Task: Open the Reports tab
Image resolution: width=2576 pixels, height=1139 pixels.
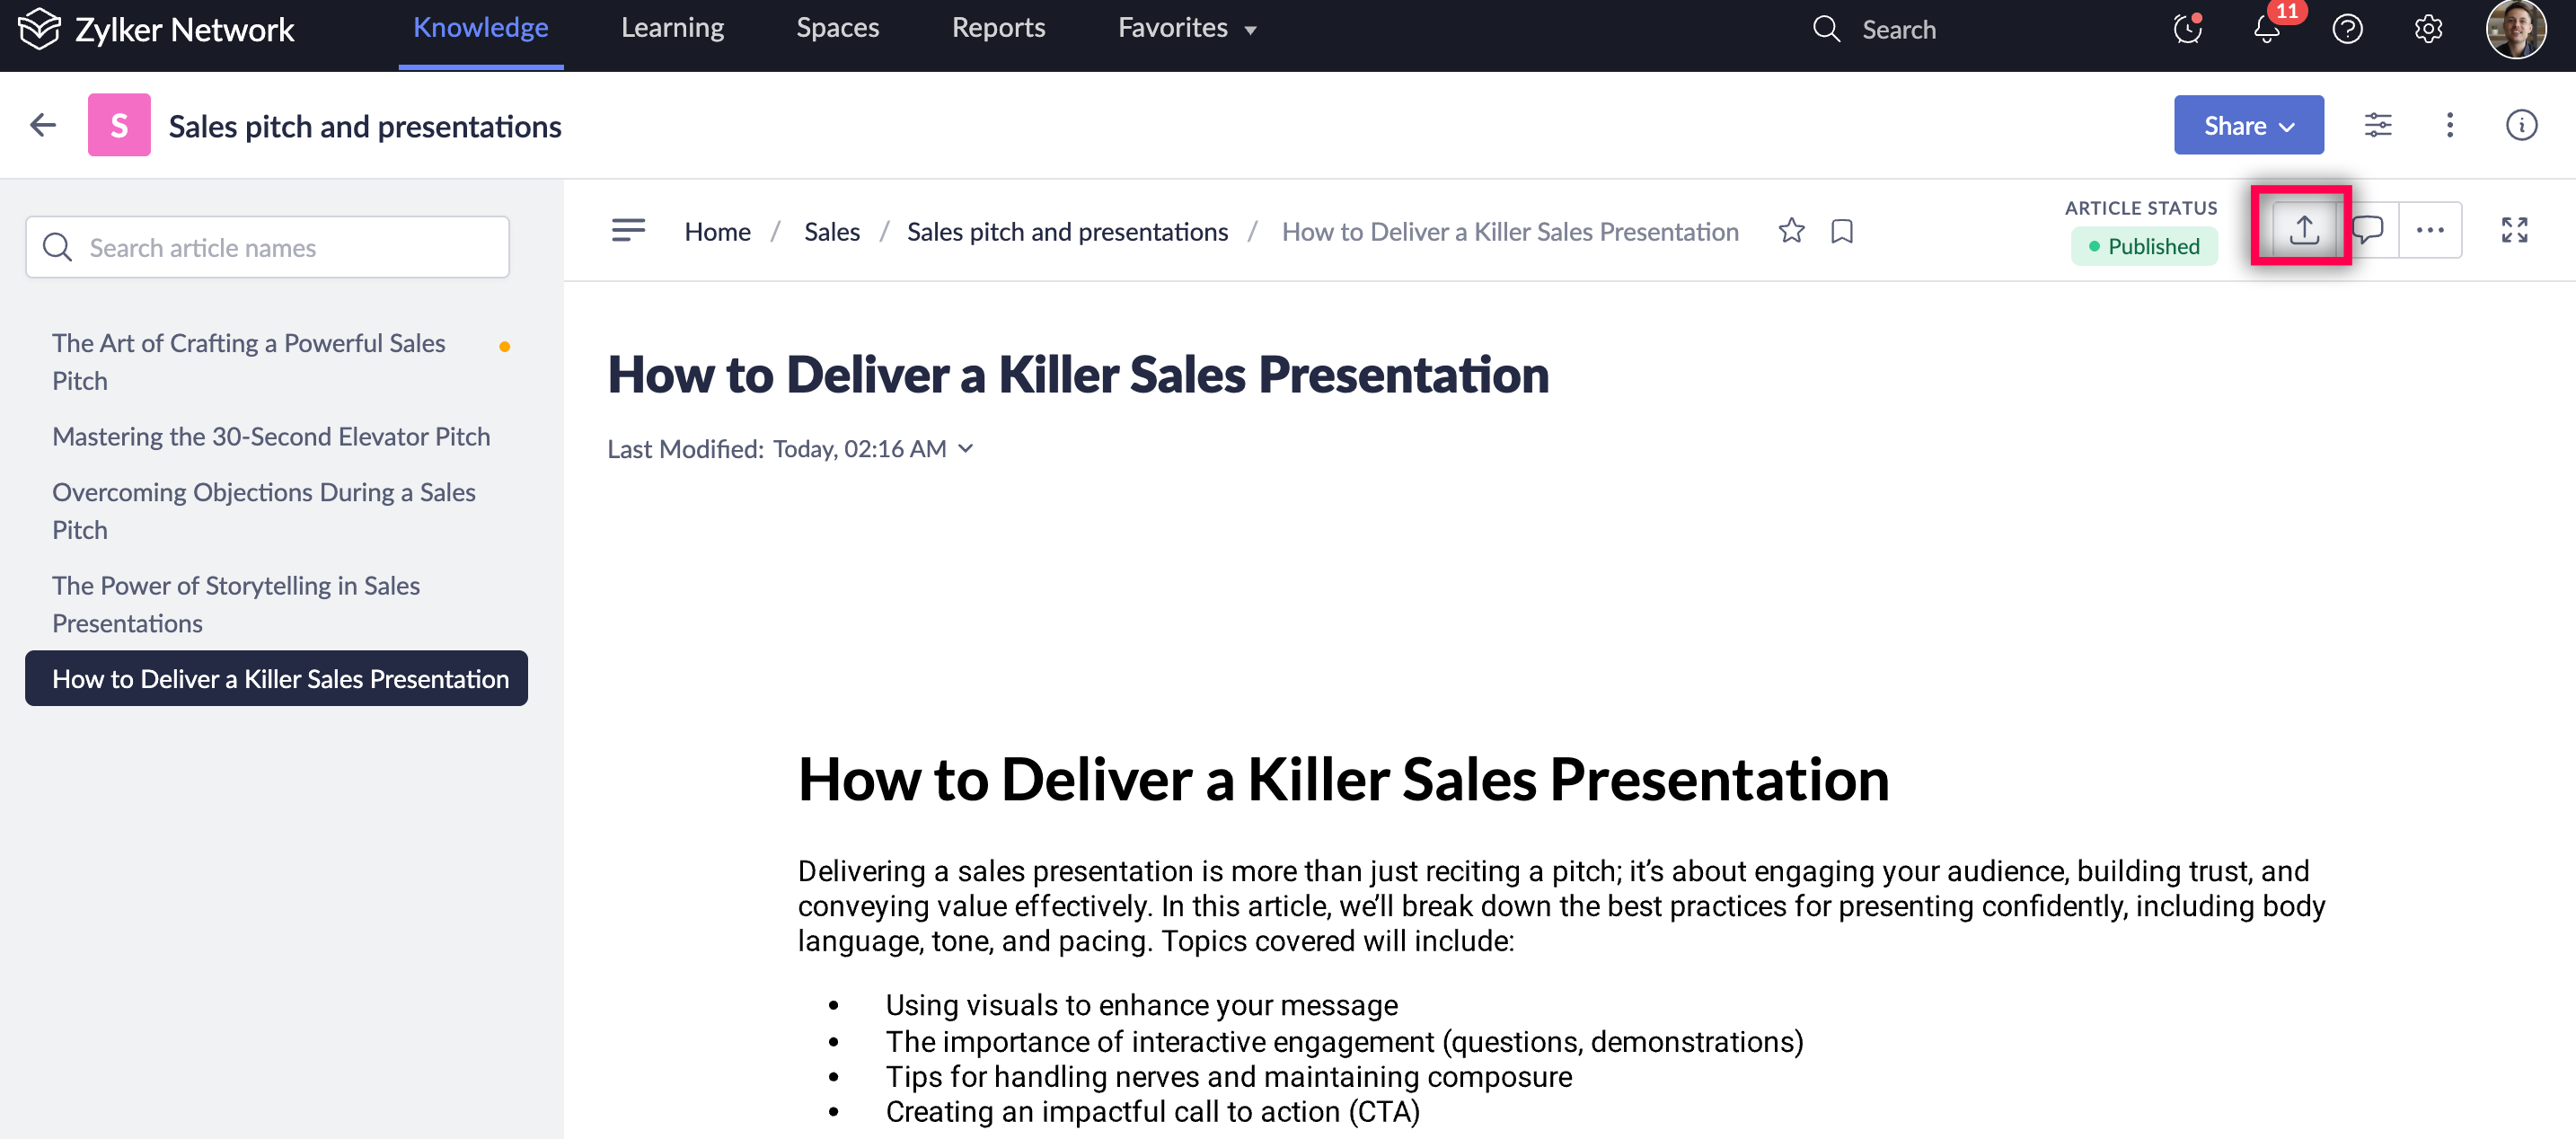Action: [998, 28]
